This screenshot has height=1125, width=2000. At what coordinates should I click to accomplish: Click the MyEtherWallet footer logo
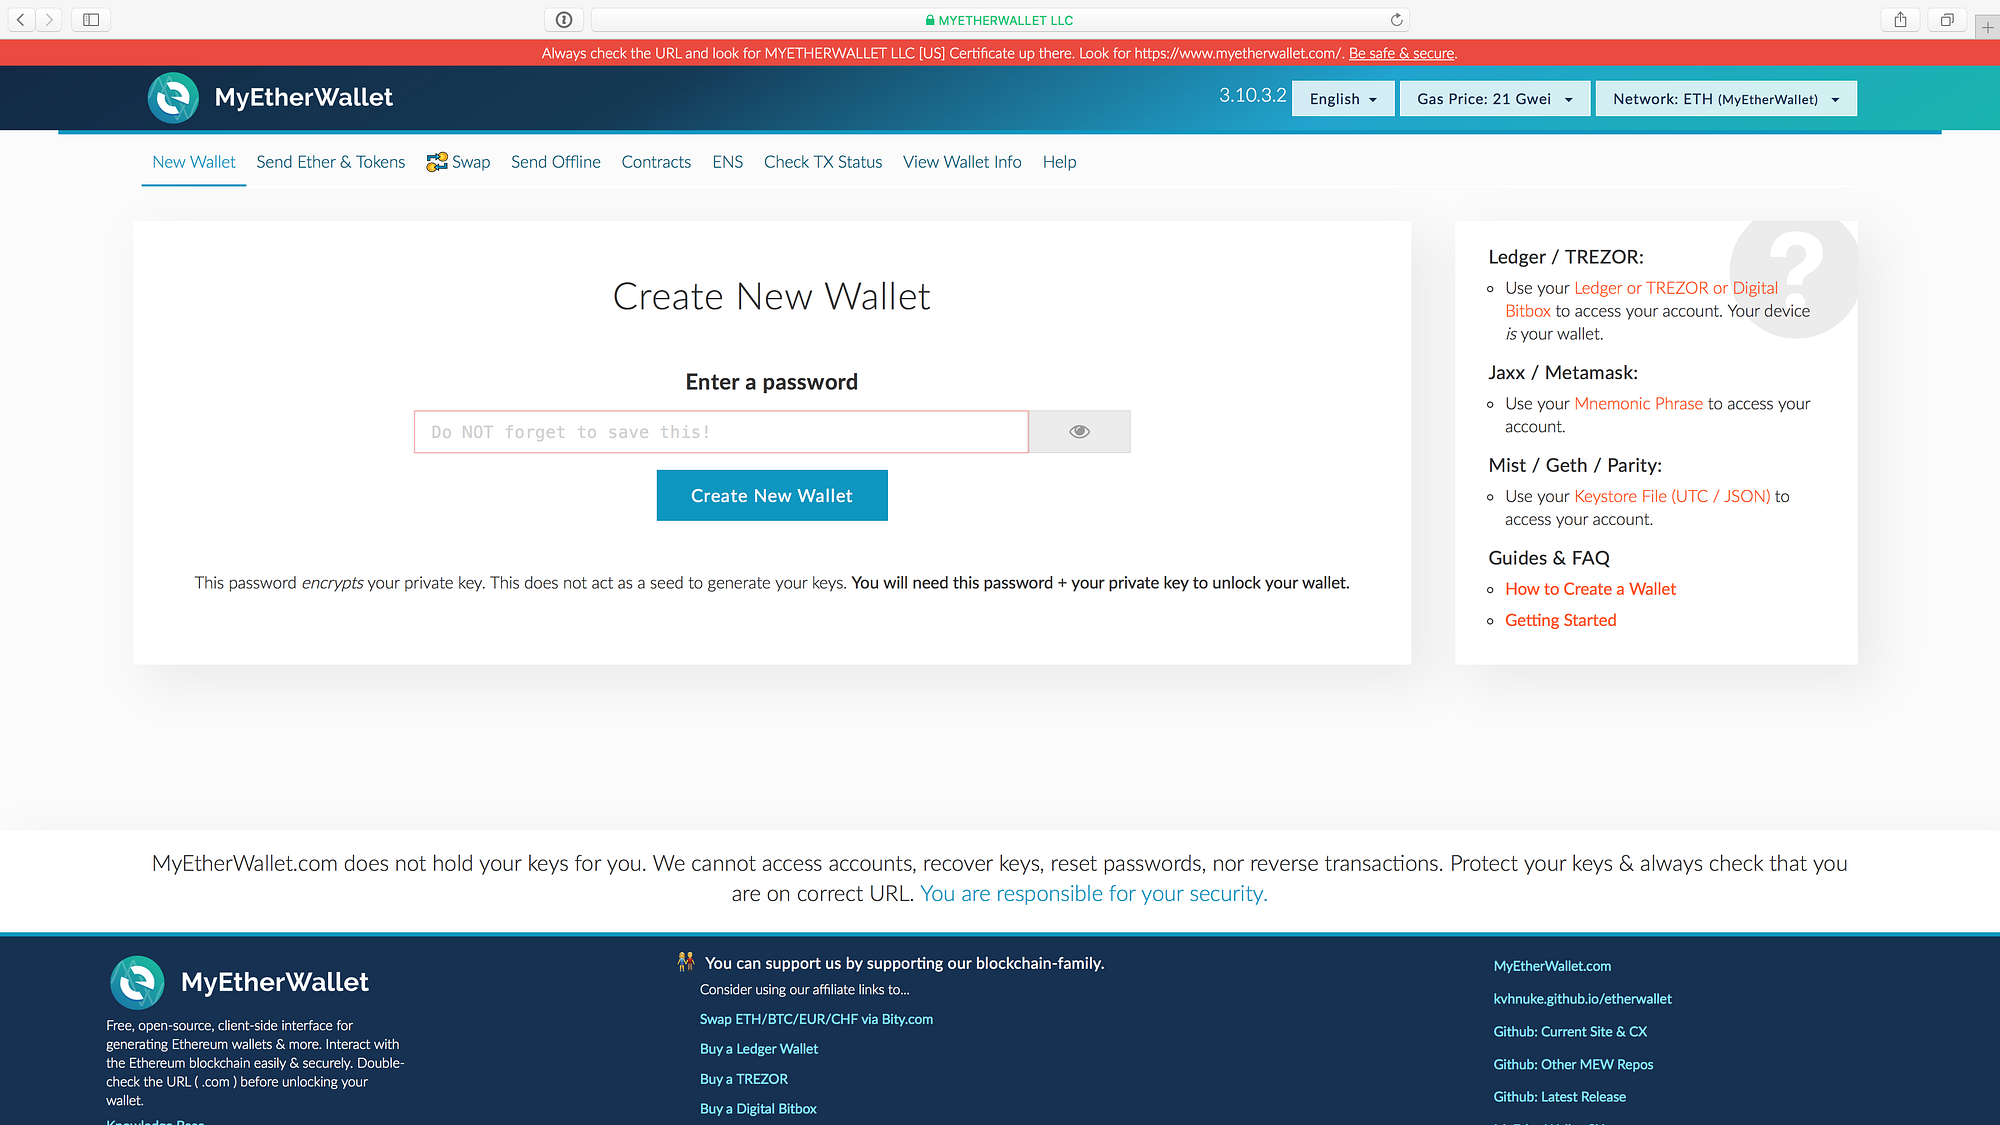(137, 982)
